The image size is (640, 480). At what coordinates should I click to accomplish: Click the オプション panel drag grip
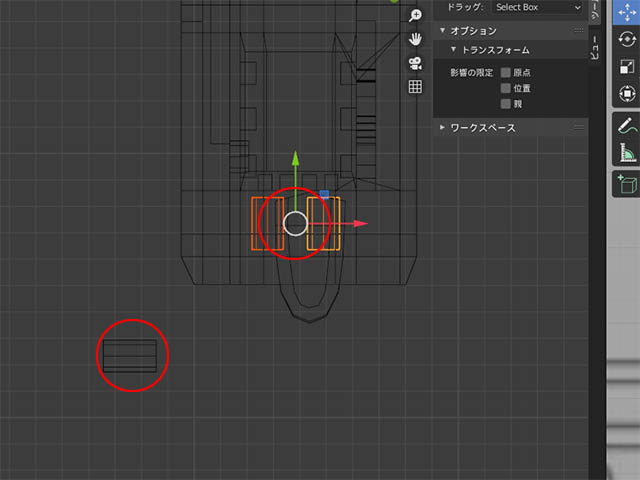[x=579, y=31]
